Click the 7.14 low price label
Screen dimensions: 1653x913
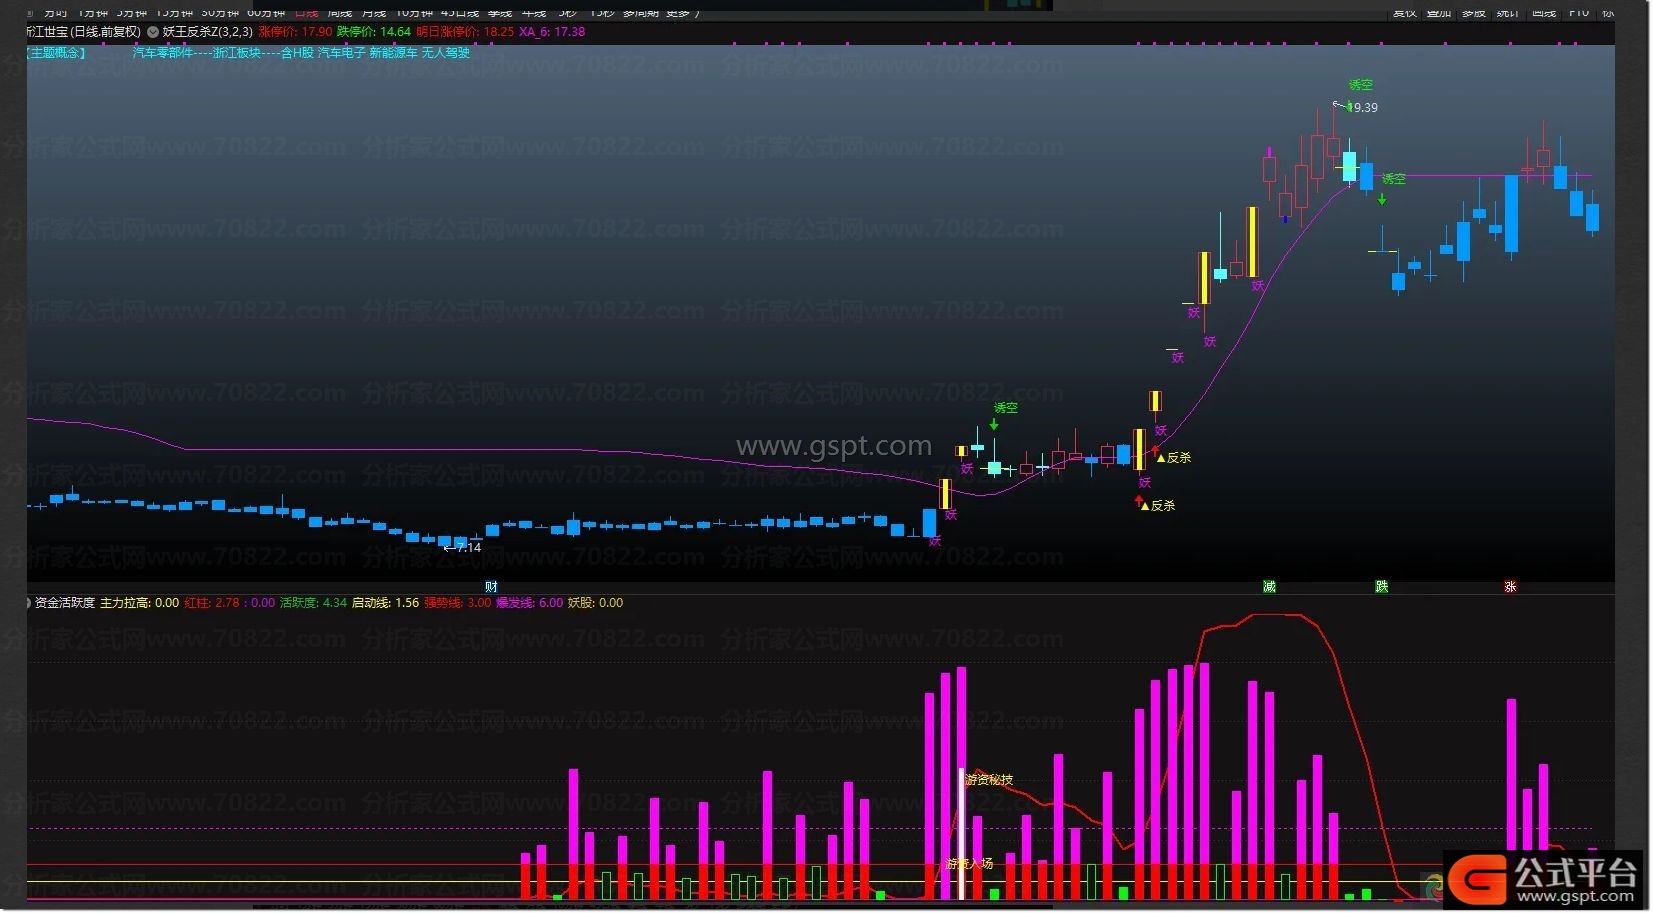pyautogui.click(x=469, y=548)
